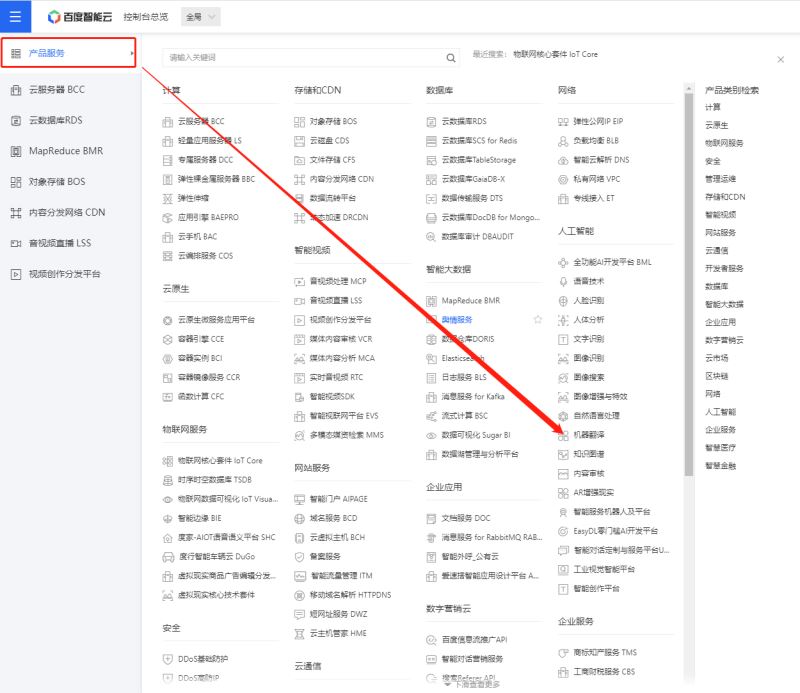
Task: Click the 弹性公网IP EIP icon
Action: 563,122
